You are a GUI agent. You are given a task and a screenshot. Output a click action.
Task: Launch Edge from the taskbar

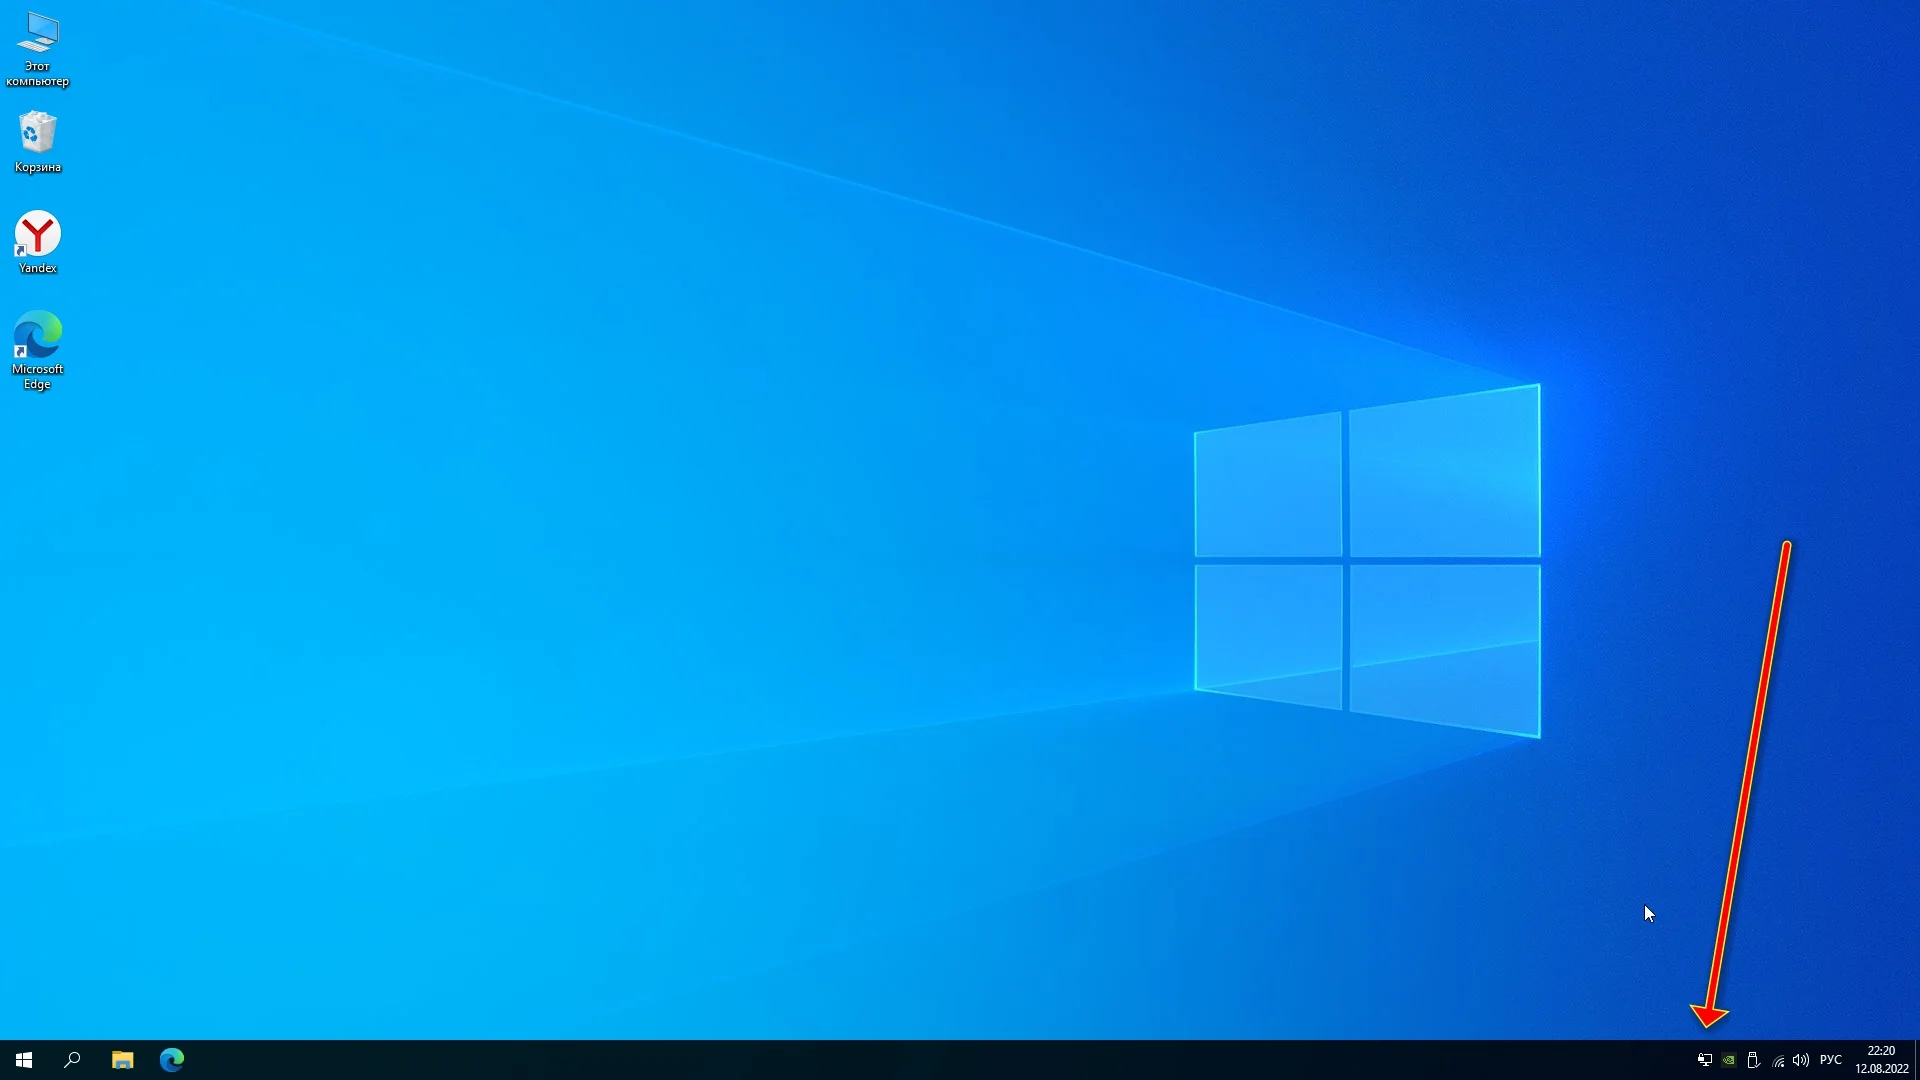(172, 1060)
